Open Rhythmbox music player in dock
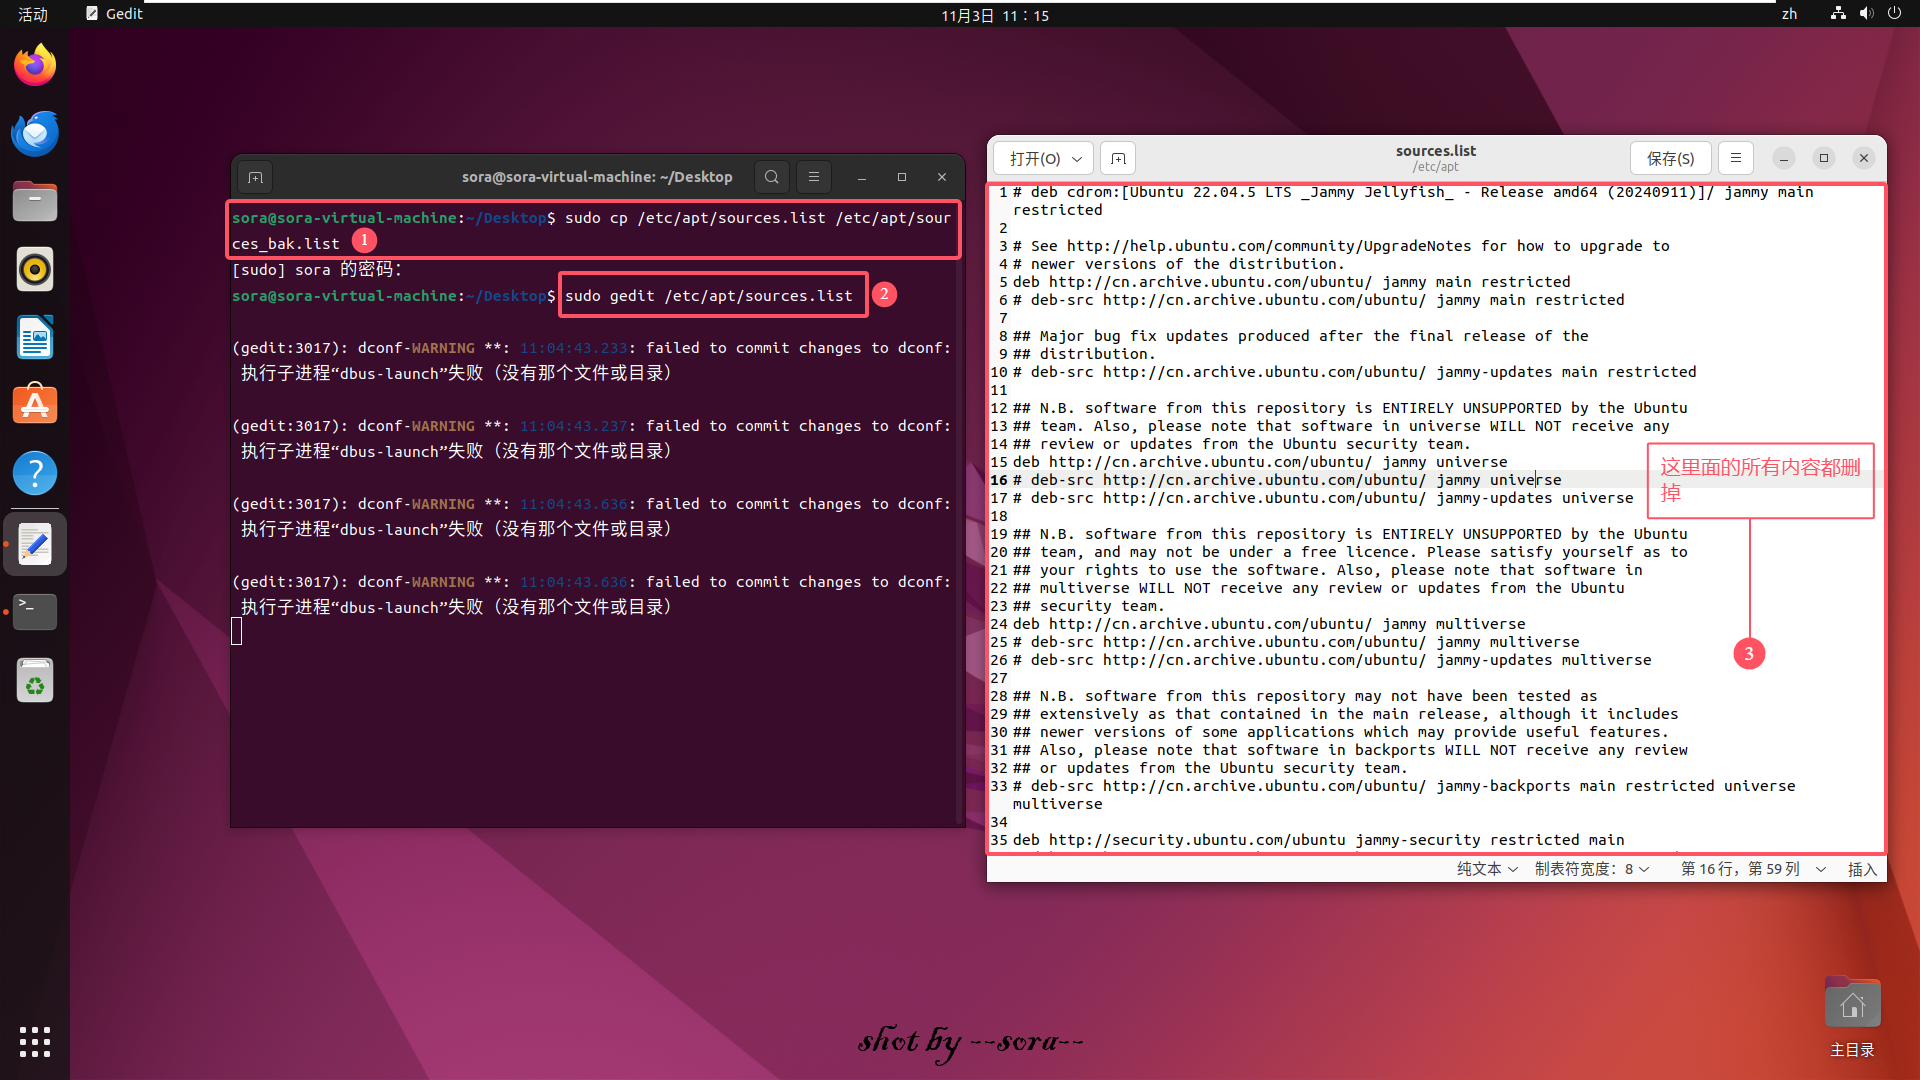 click(35, 270)
